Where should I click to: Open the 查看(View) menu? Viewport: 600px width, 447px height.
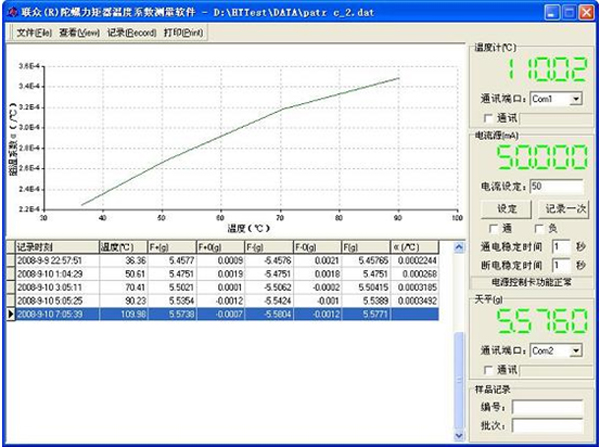(x=80, y=34)
